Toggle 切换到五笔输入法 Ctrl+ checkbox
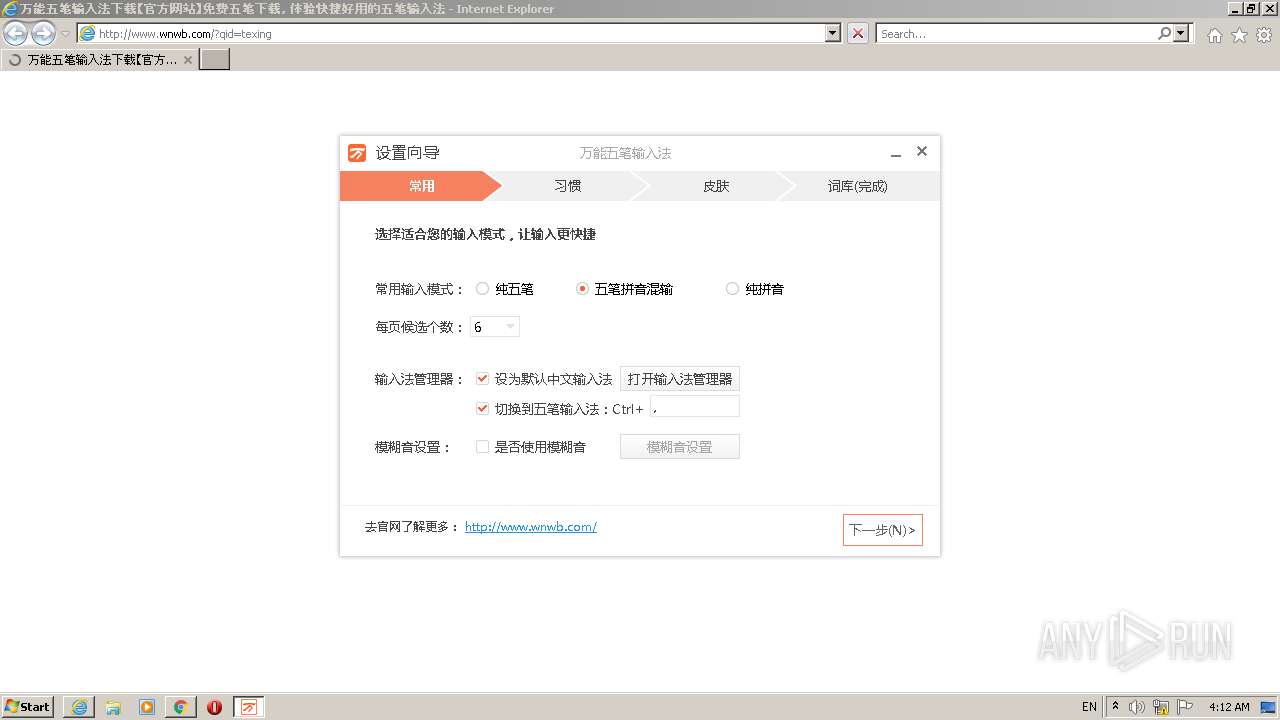Viewport: 1280px width, 720px height. [x=482, y=408]
